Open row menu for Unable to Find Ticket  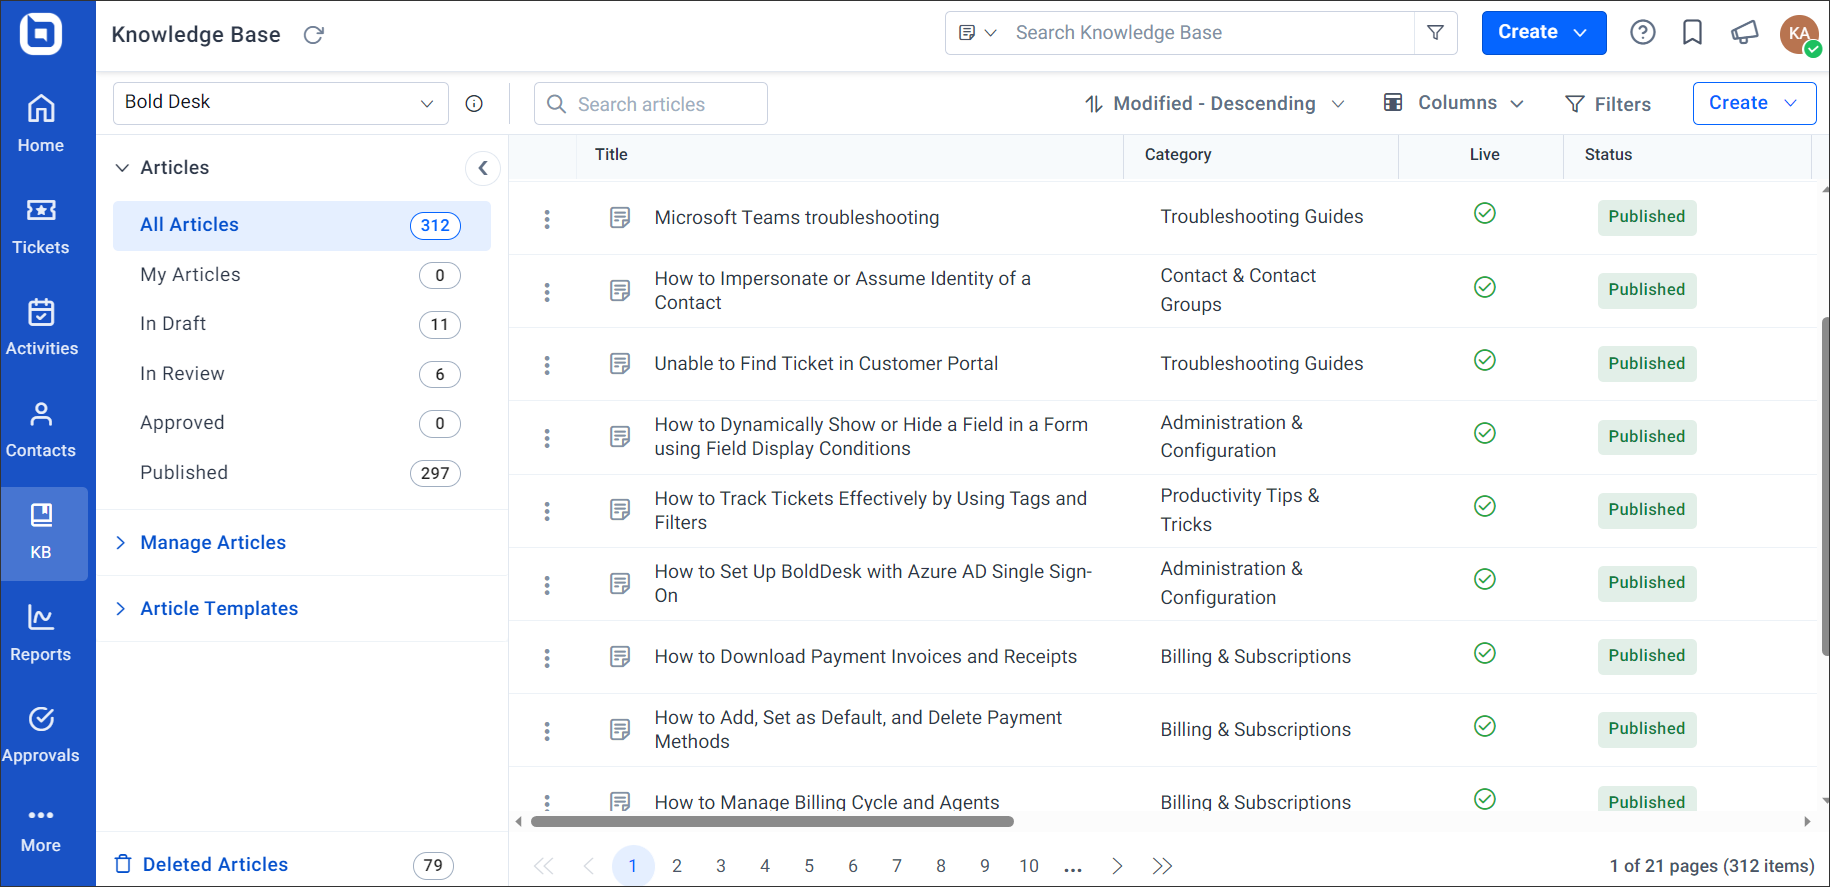tap(547, 365)
